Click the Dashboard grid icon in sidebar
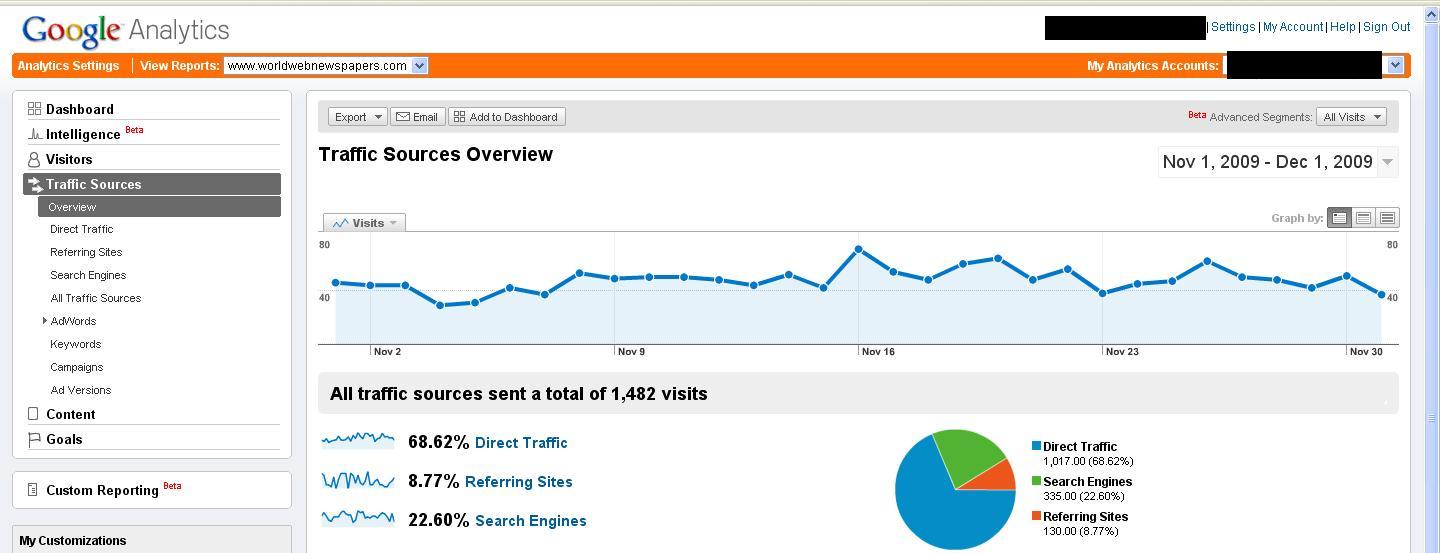The width and height of the screenshot is (1440, 553). (x=34, y=108)
